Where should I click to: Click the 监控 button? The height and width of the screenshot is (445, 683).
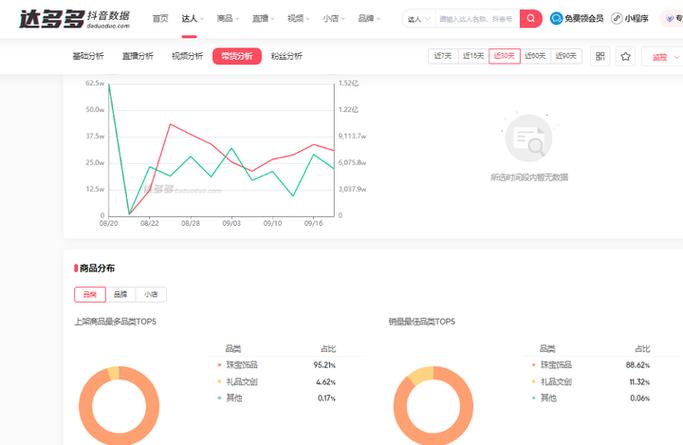point(661,57)
